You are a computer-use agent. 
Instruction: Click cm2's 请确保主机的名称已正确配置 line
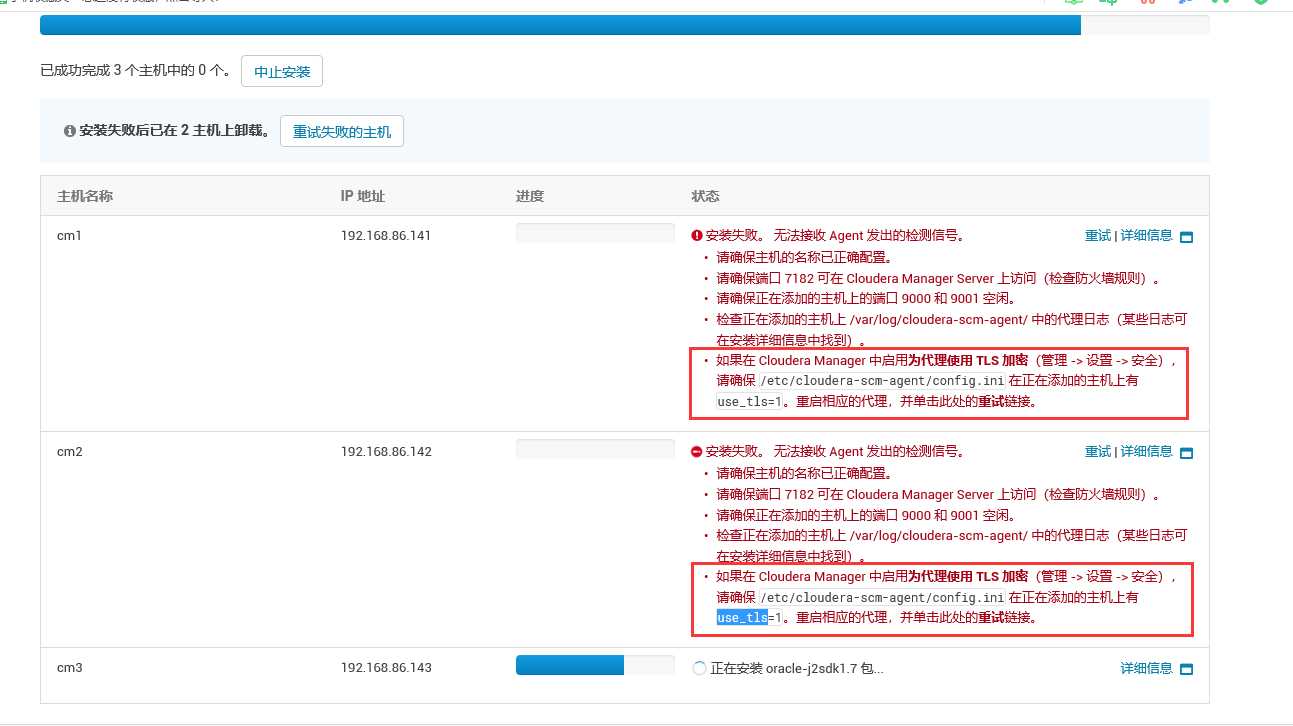coord(804,473)
